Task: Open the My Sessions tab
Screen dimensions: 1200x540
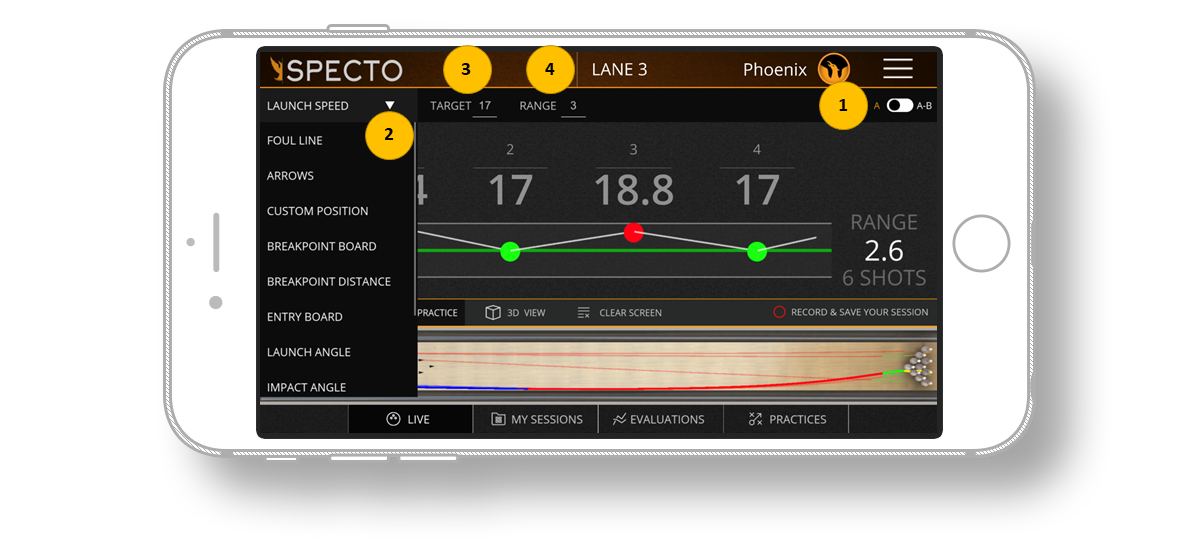Action: pyautogui.click(x=536, y=419)
